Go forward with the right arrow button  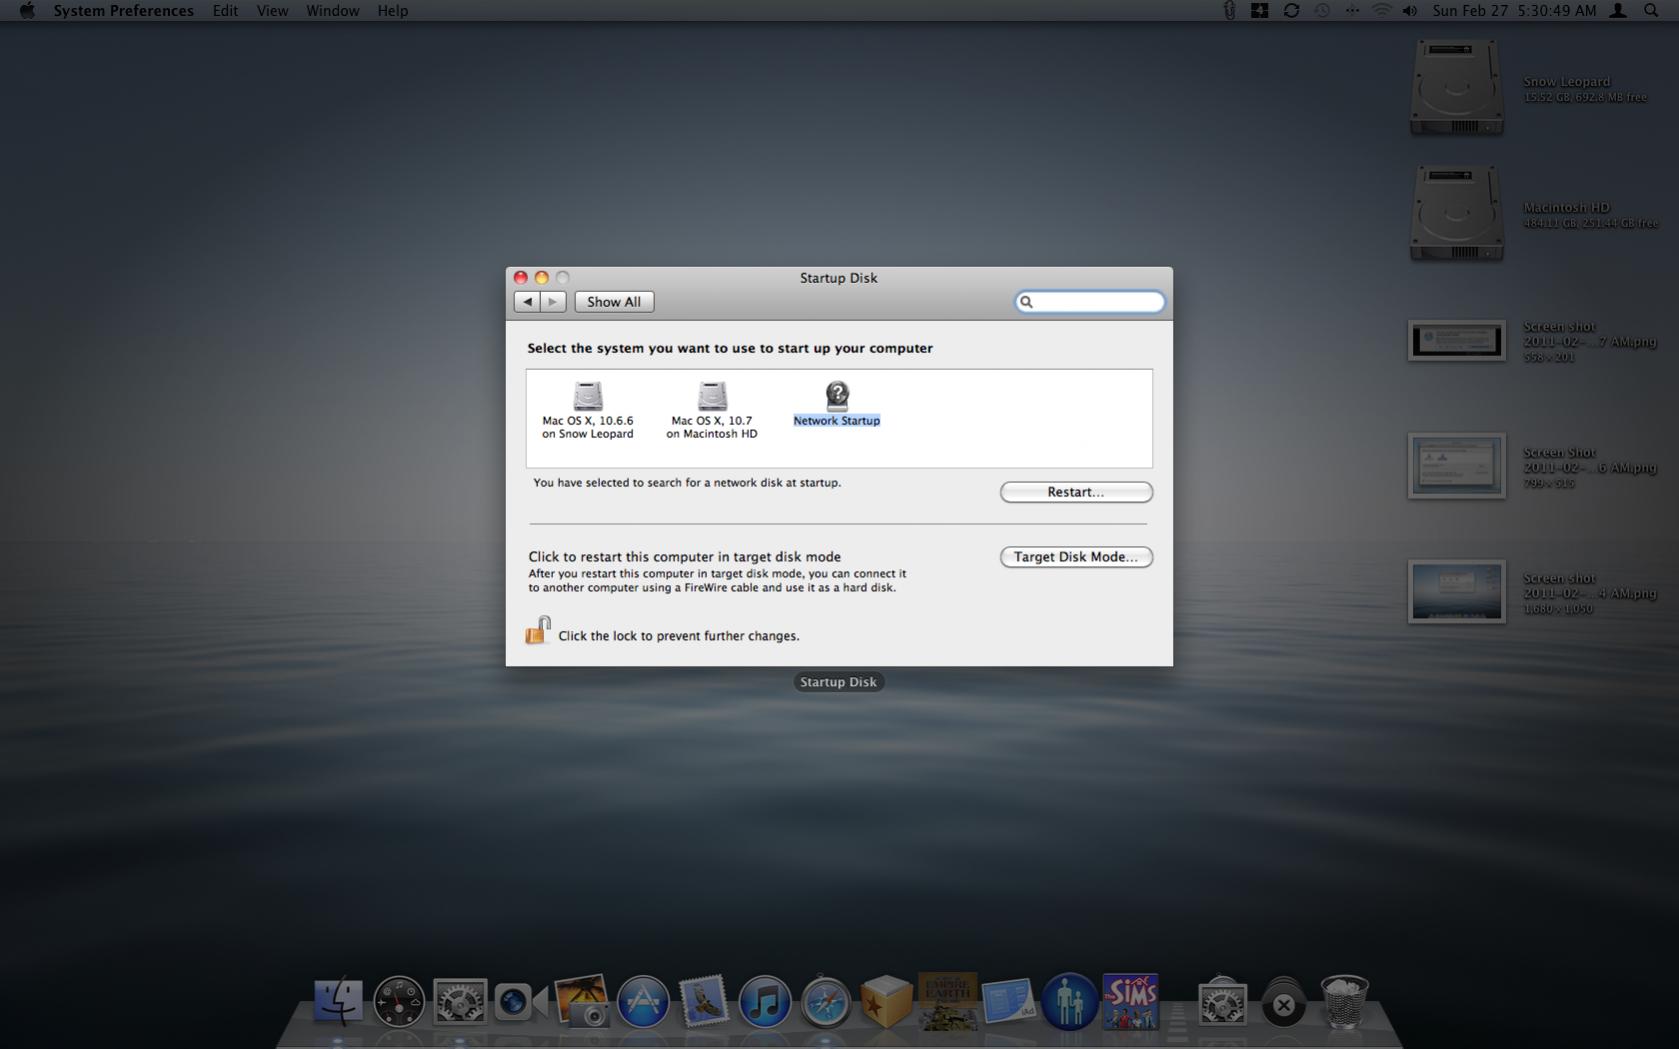coord(553,302)
